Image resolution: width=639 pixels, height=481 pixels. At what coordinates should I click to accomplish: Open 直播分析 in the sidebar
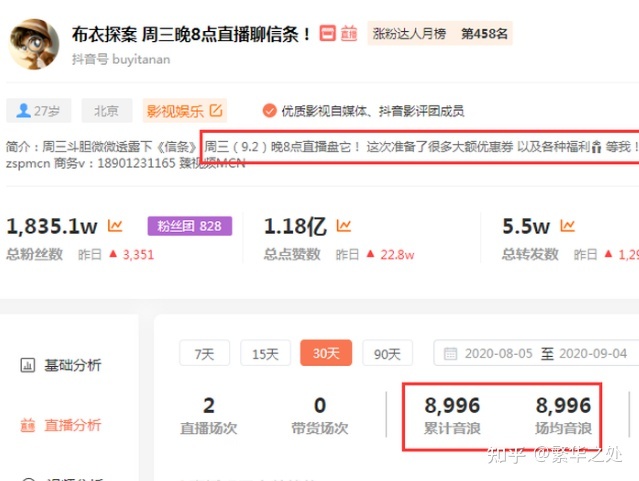coord(60,425)
